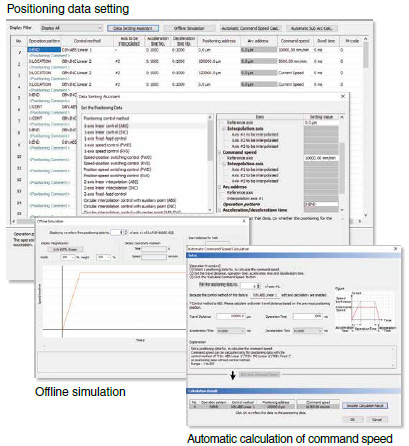Choose Position-speed switching control (RVS)
Screen dimensions: 409x446
tap(116, 175)
